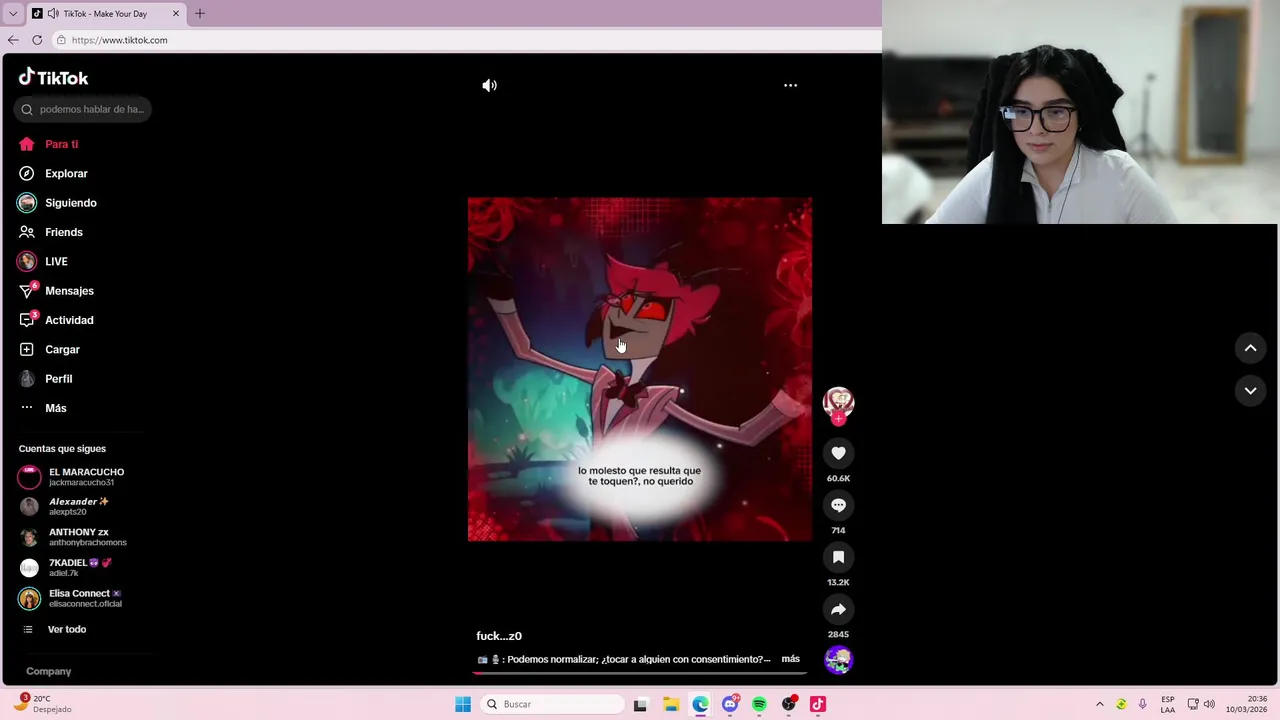This screenshot has width=1280, height=720.
Task: Click the green sync icon in system tray
Action: (1121, 704)
